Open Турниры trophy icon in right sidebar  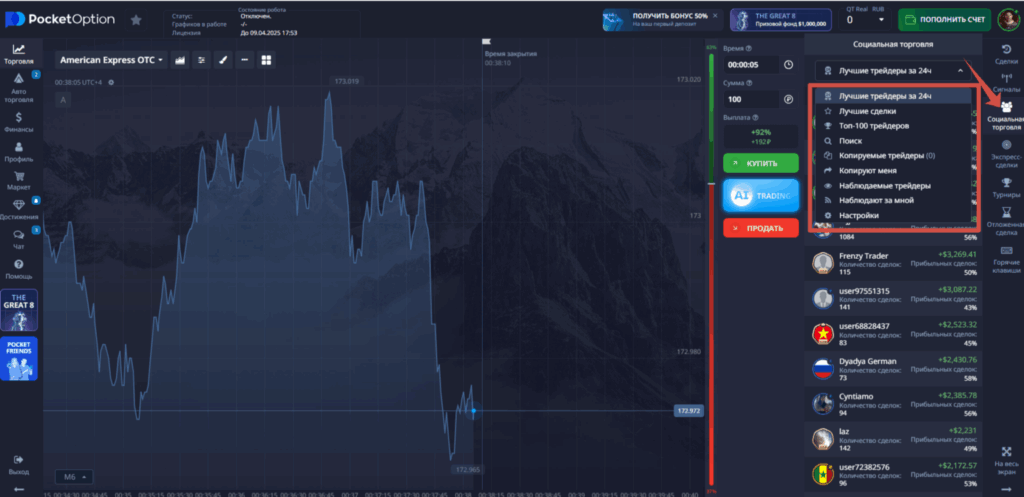(1006, 187)
